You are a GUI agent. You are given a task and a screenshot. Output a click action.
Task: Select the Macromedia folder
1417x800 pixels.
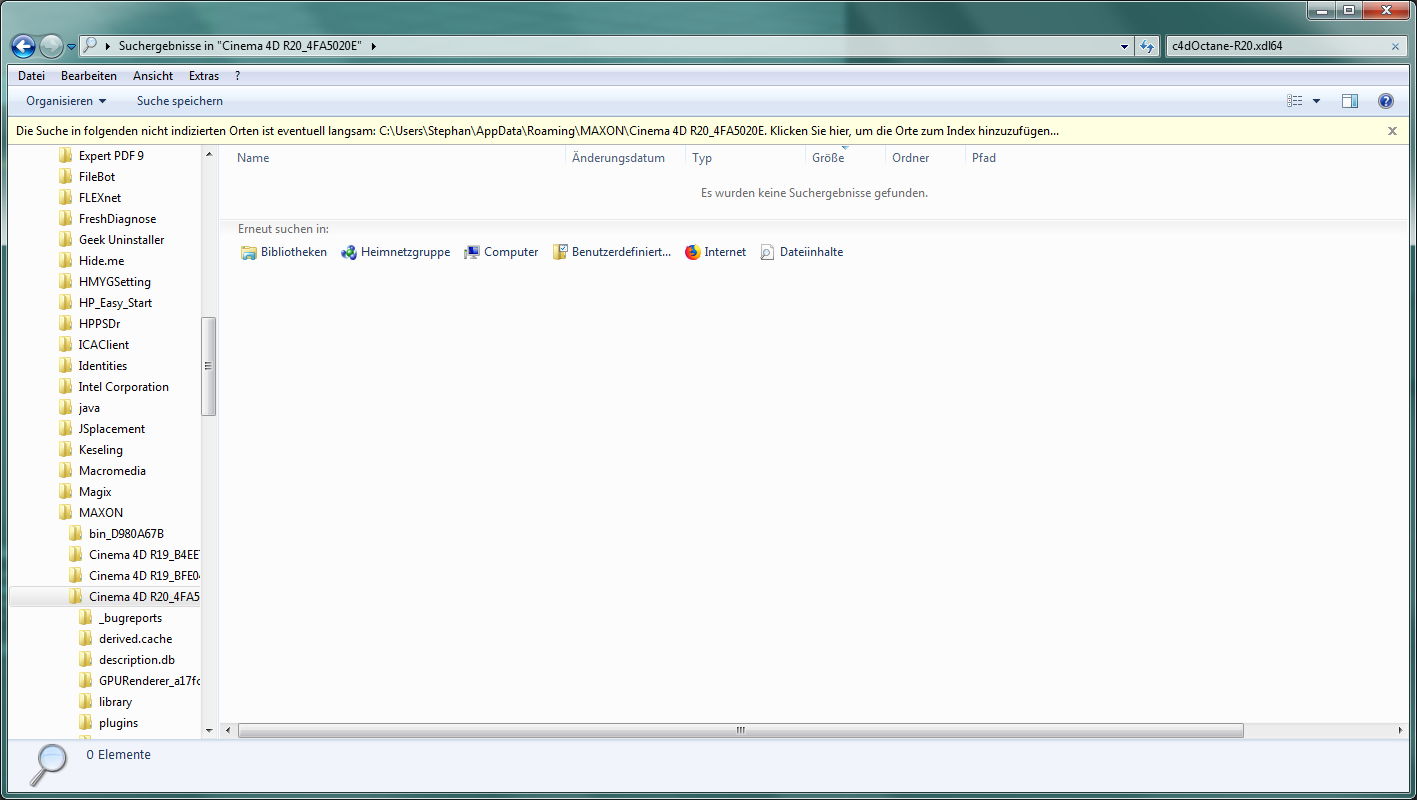(112, 471)
